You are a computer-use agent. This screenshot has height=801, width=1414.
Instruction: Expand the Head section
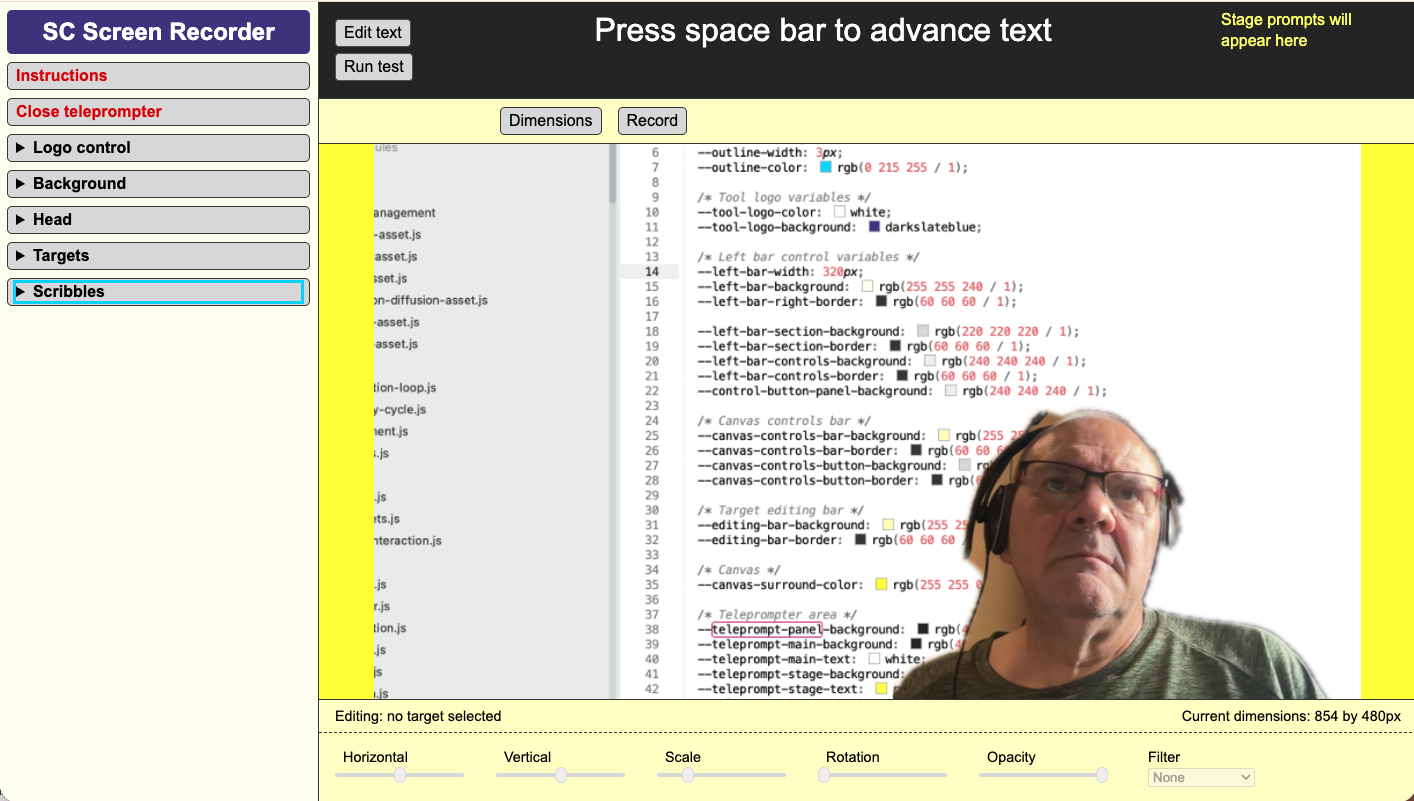point(158,219)
